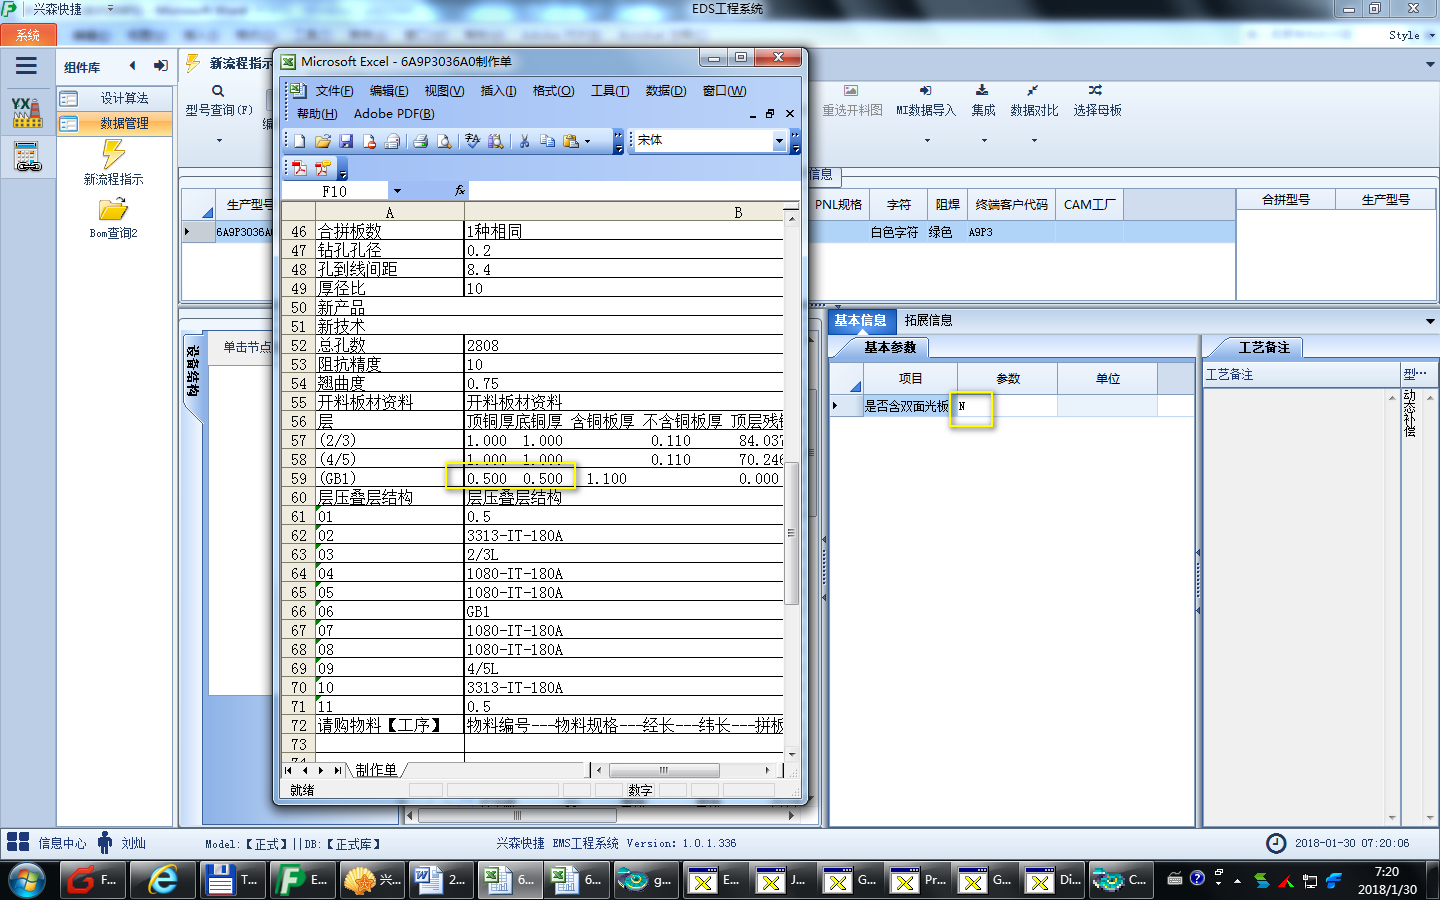Click the fx insert function button
Screen dimensions: 1440x900
coord(460,190)
